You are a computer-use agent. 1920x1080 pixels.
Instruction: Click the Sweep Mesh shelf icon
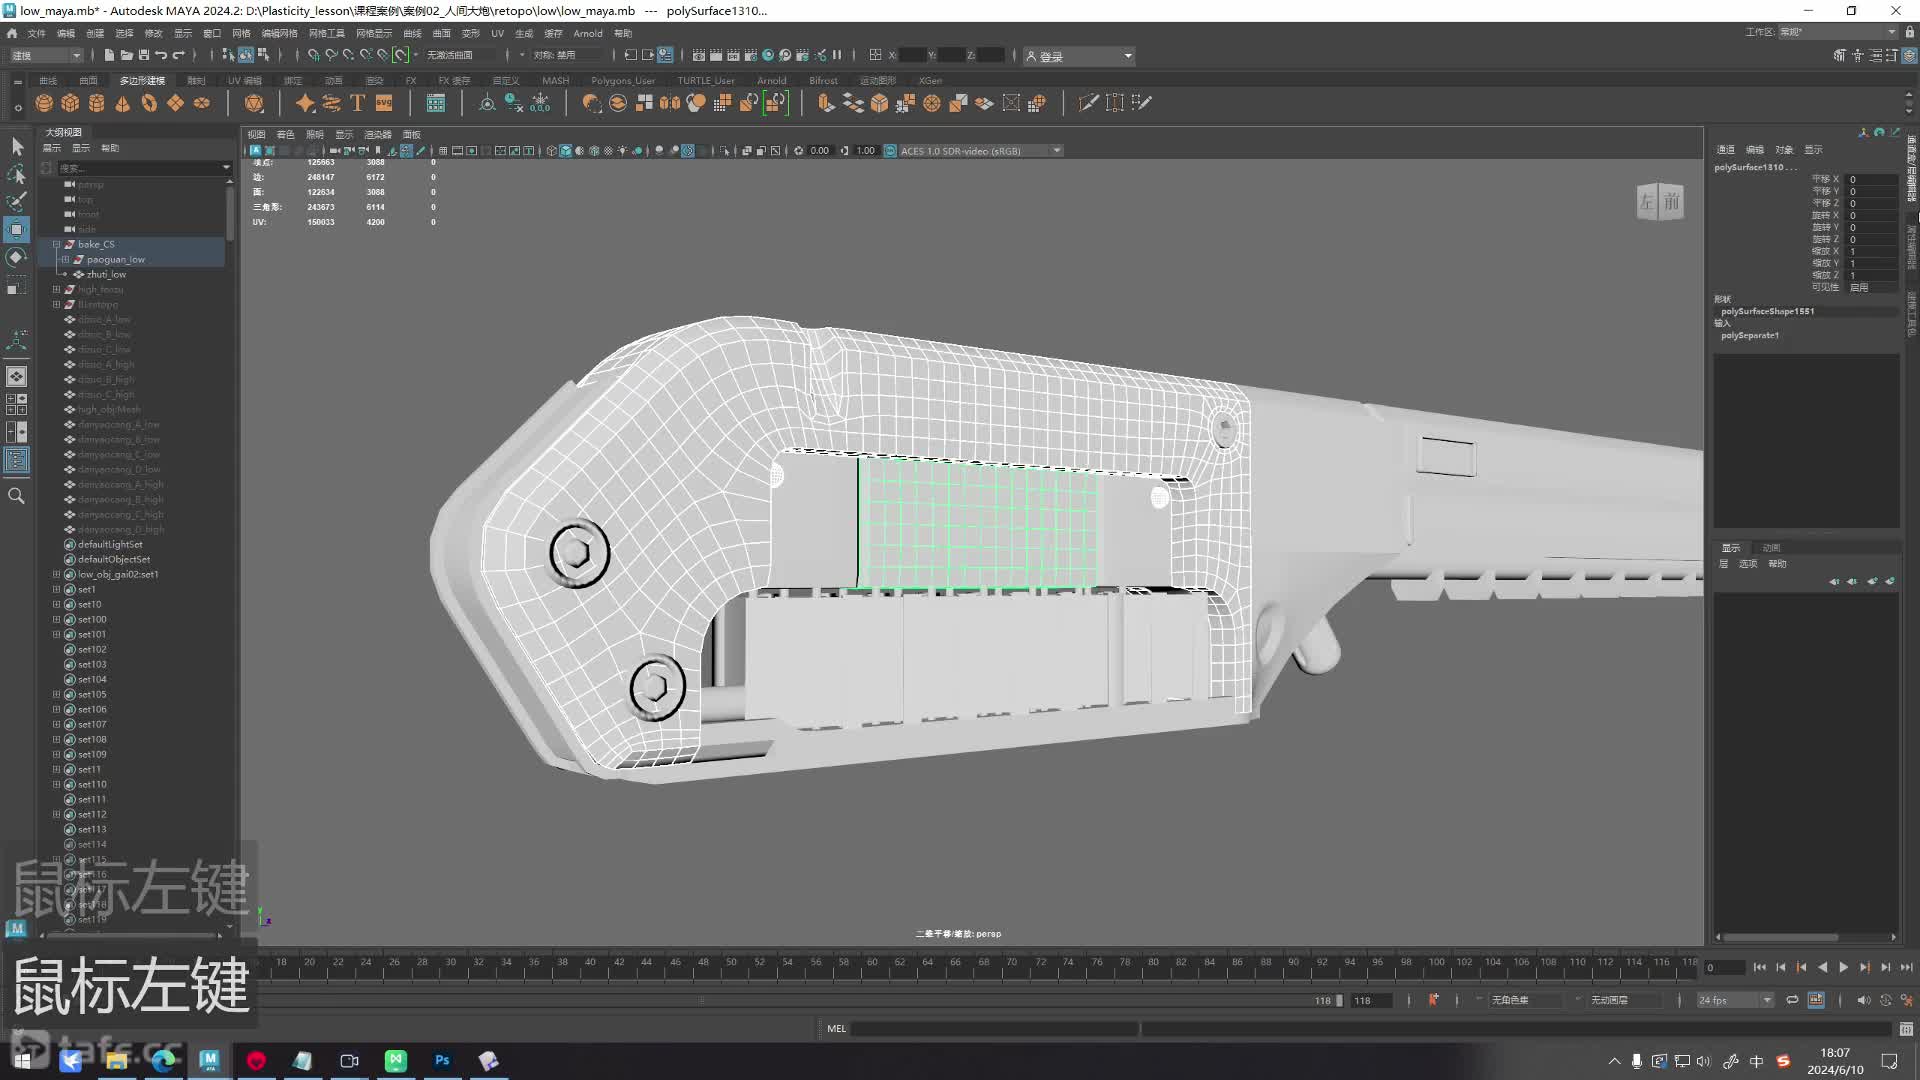coord(331,103)
